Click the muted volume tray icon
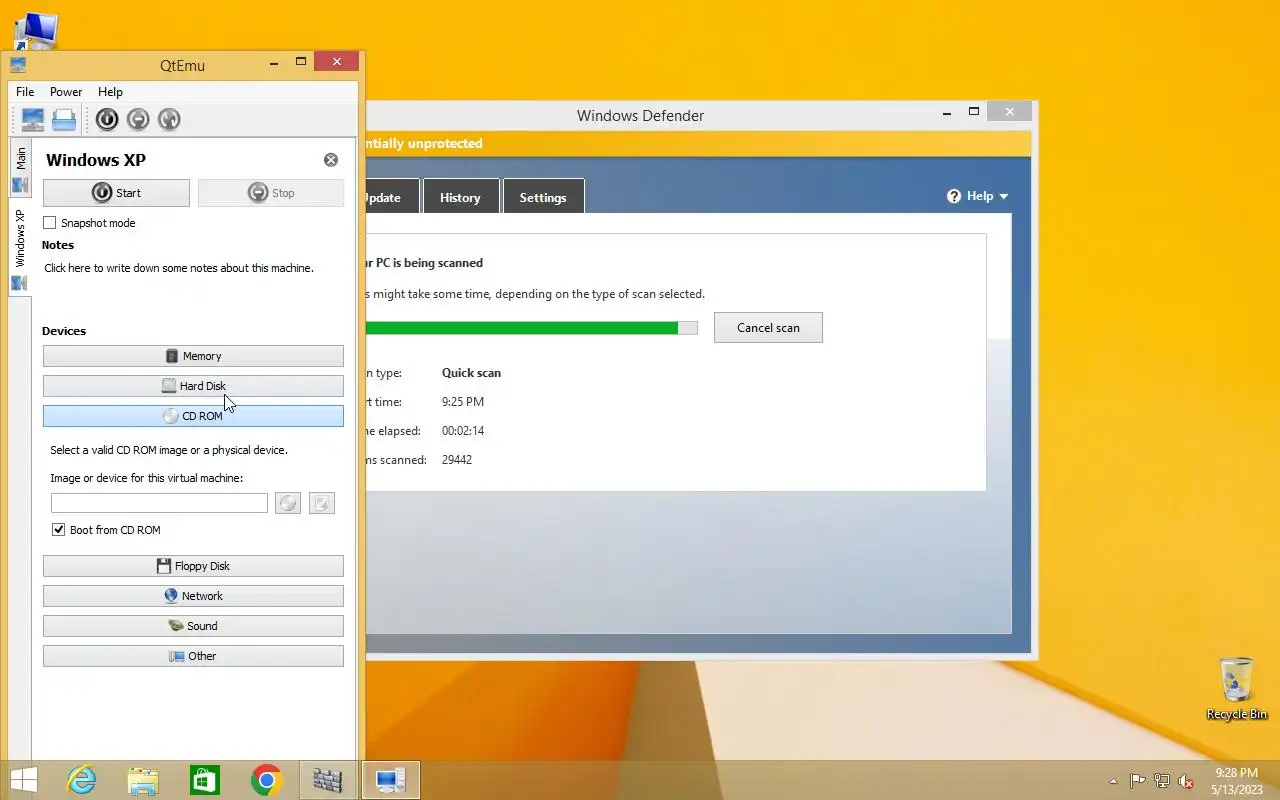Screen dimensions: 1280x800 pos(1186,781)
